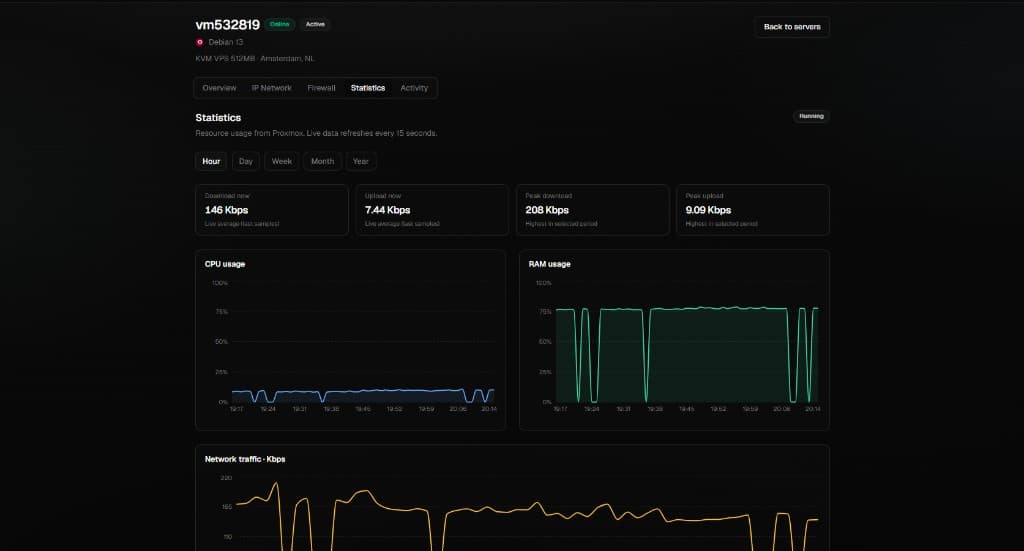The image size is (1024, 551).
Task: Click the 208 Kbps peak download value
Action: pos(547,210)
